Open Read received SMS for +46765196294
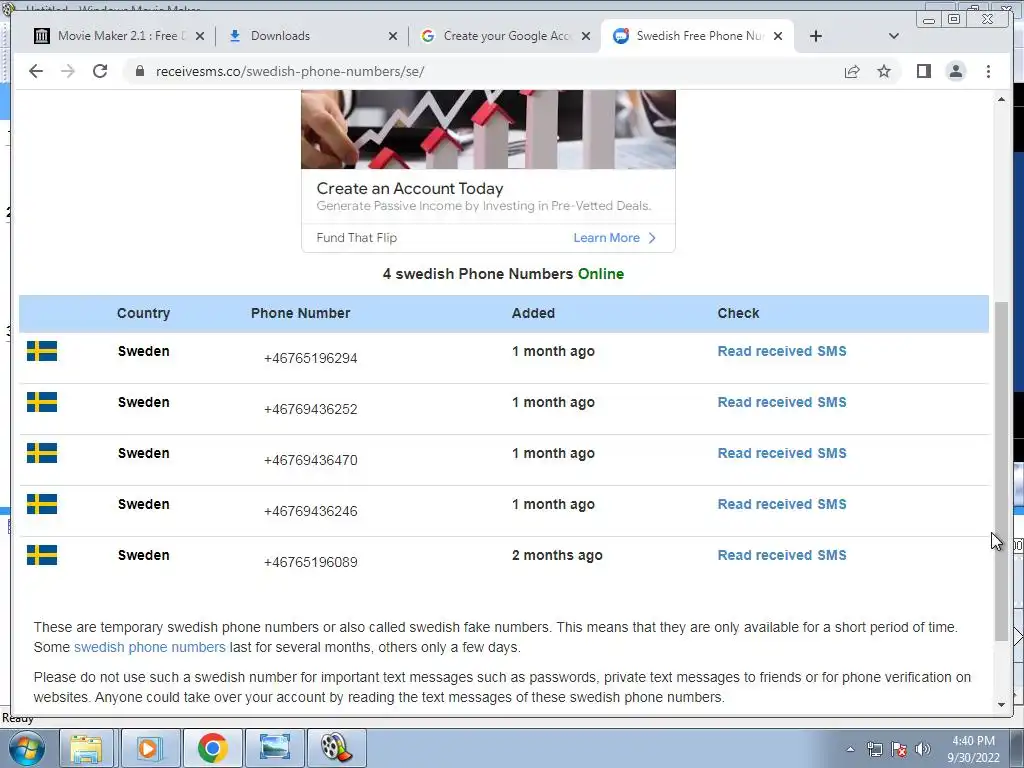Viewport: 1024px width, 768px height. click(782, 351)
